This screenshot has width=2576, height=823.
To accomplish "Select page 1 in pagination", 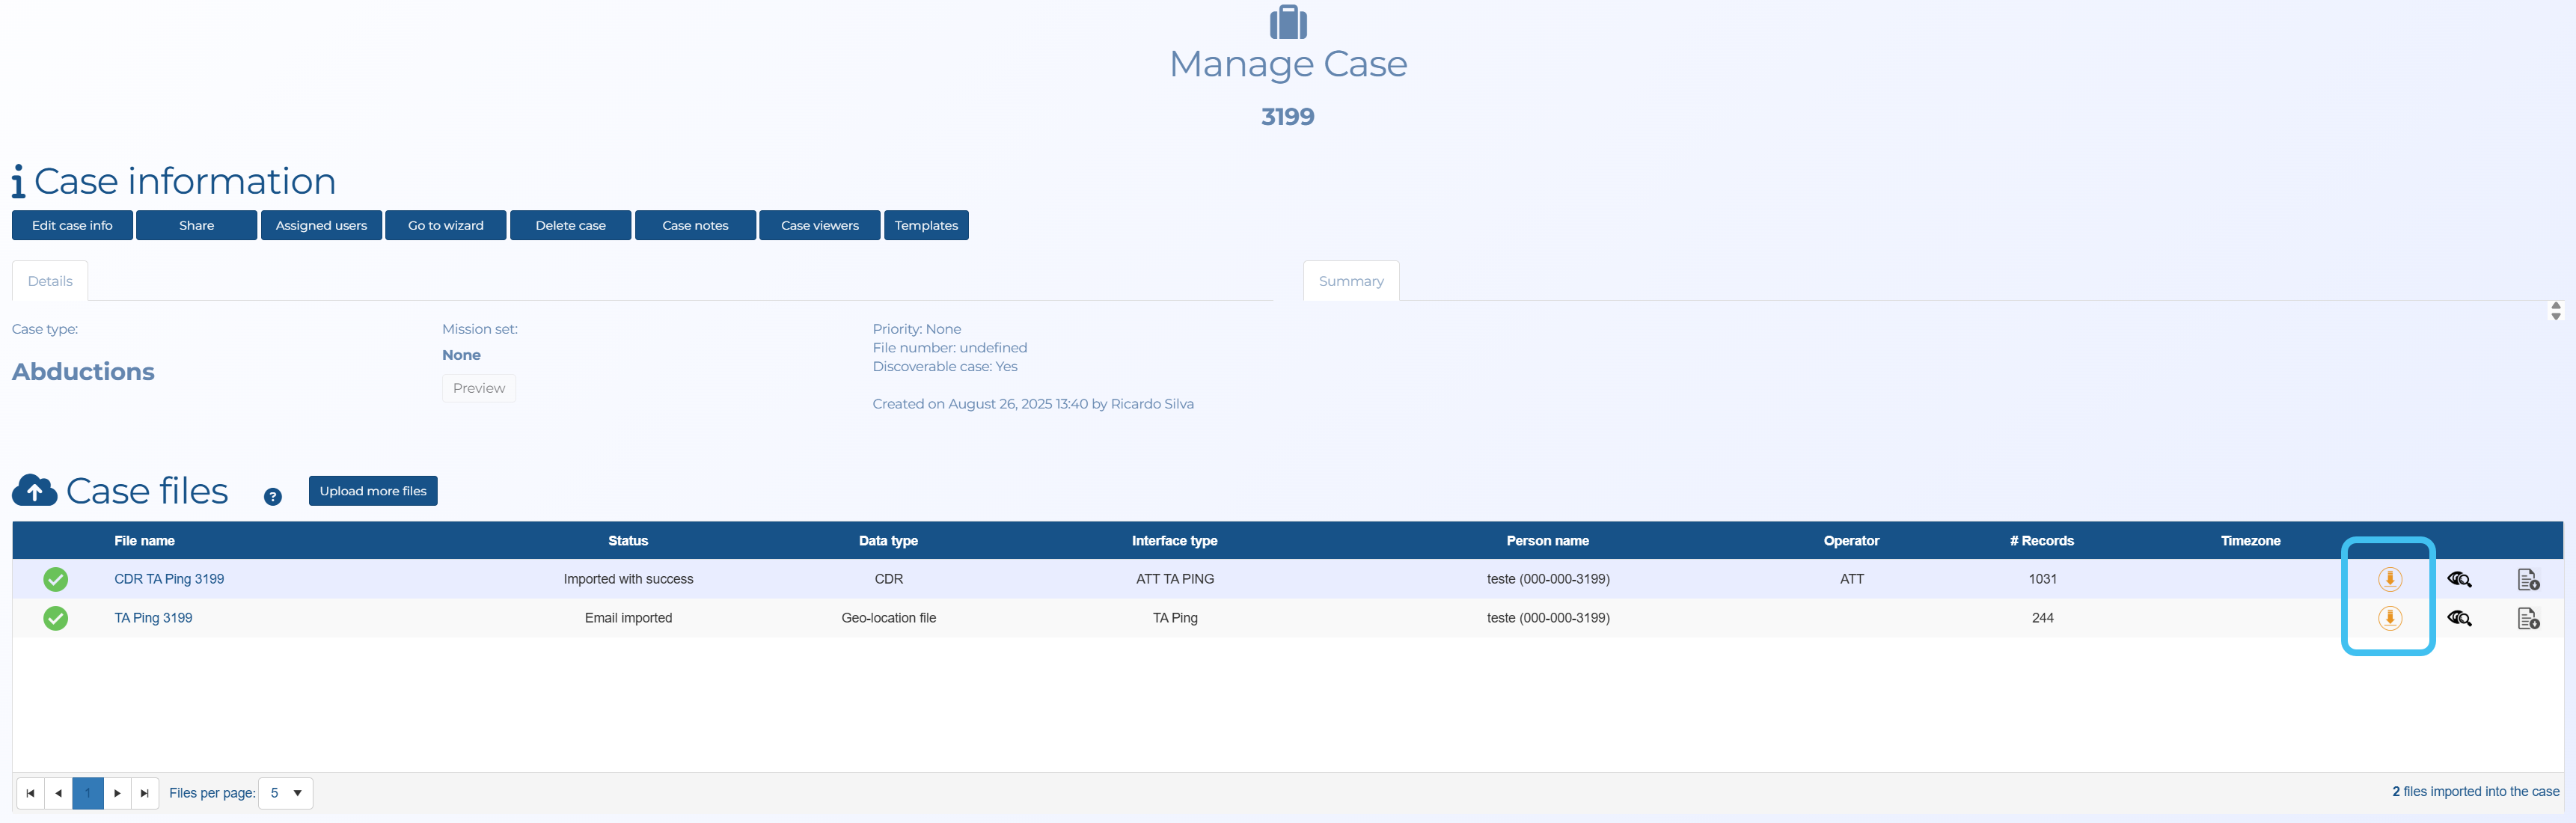I will (88, 793).
